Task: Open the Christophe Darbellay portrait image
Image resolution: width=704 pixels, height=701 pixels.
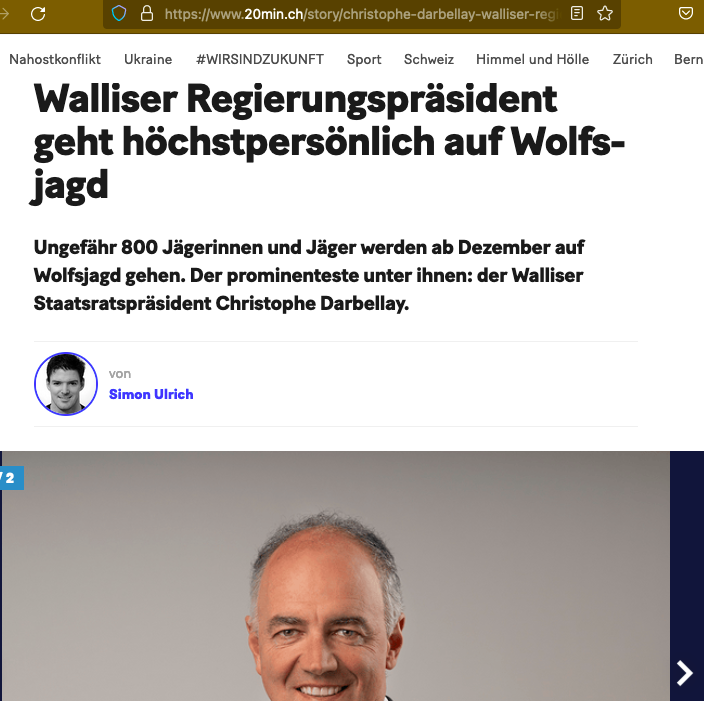Action: (335, 576)
